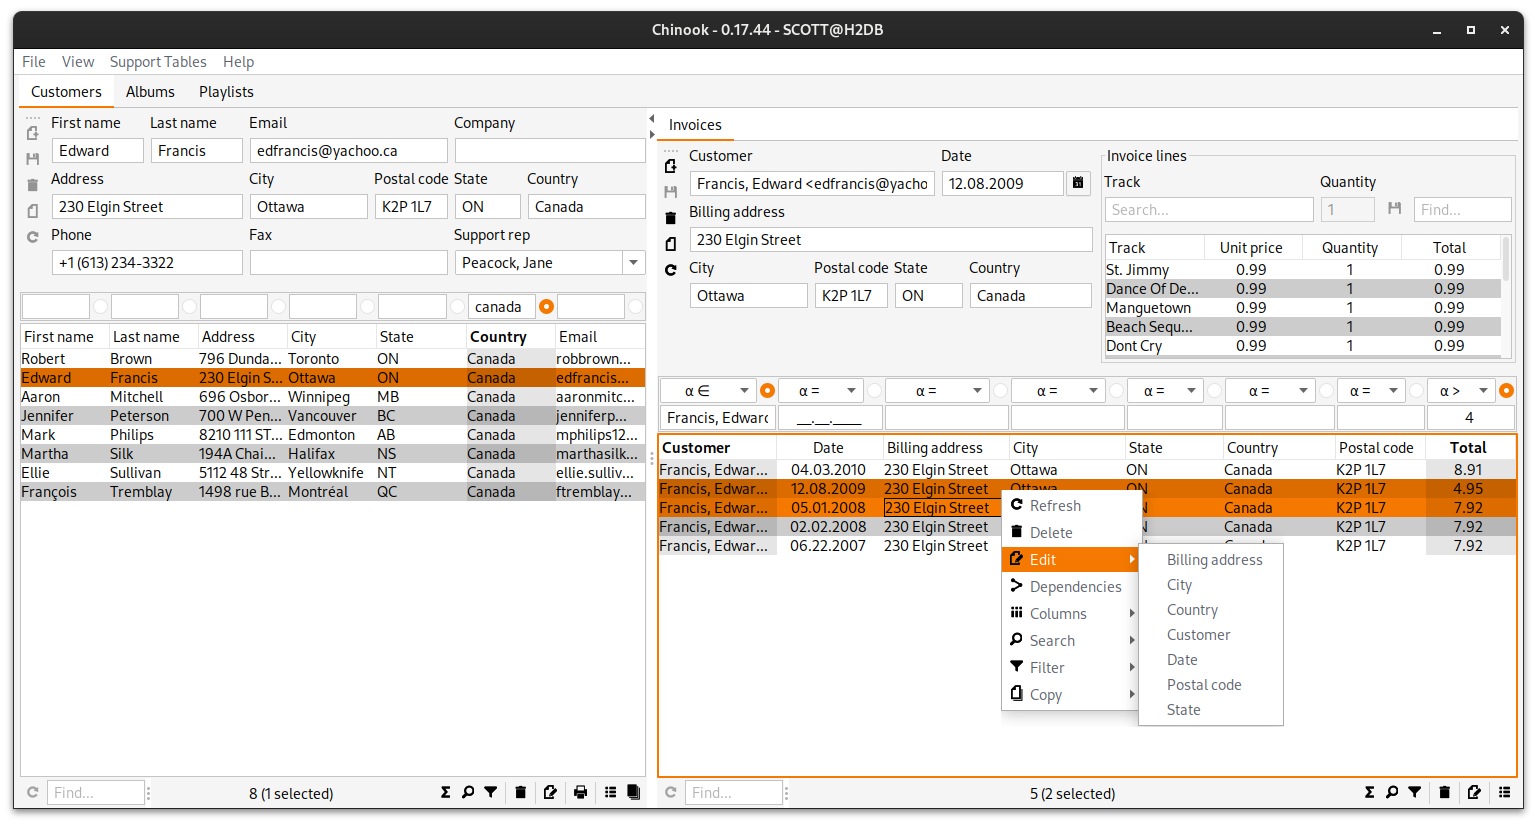This screenshot has width=1537, height=825.
Task: Toggle the Customer condition radio button in invoice filters
Action: click(x=767, y=391)
